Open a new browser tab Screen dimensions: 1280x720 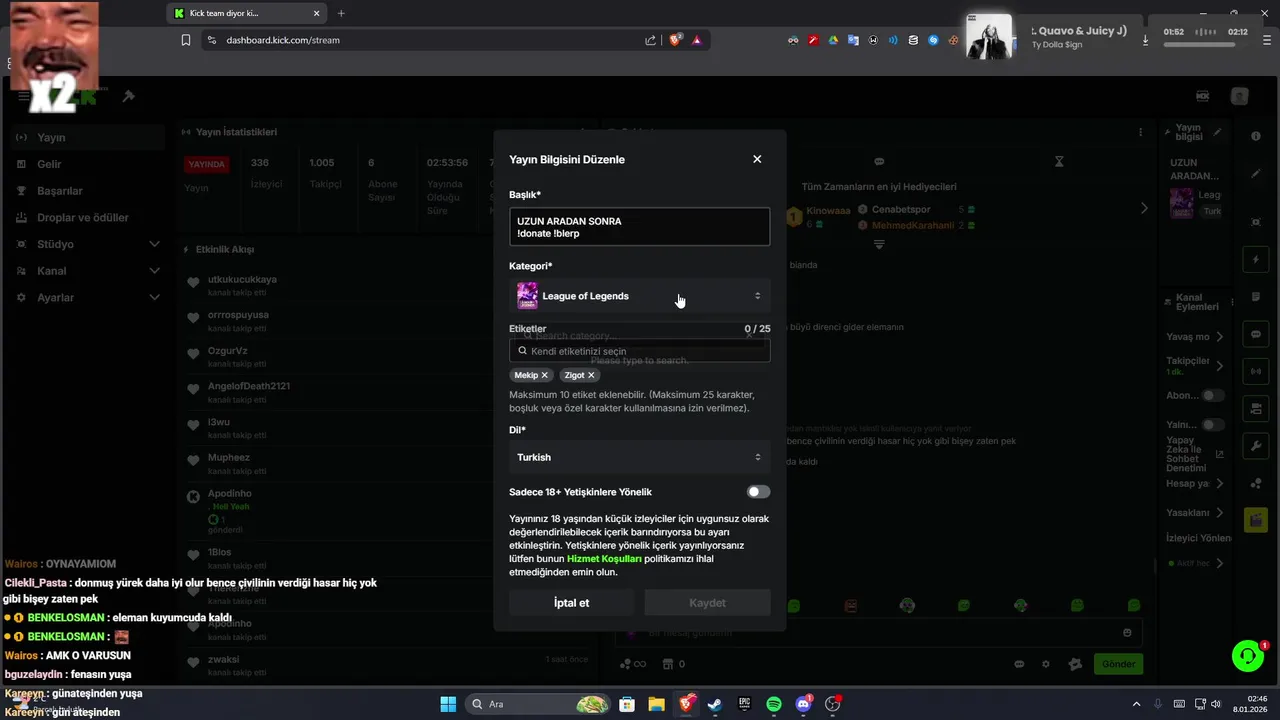point(341,13)
